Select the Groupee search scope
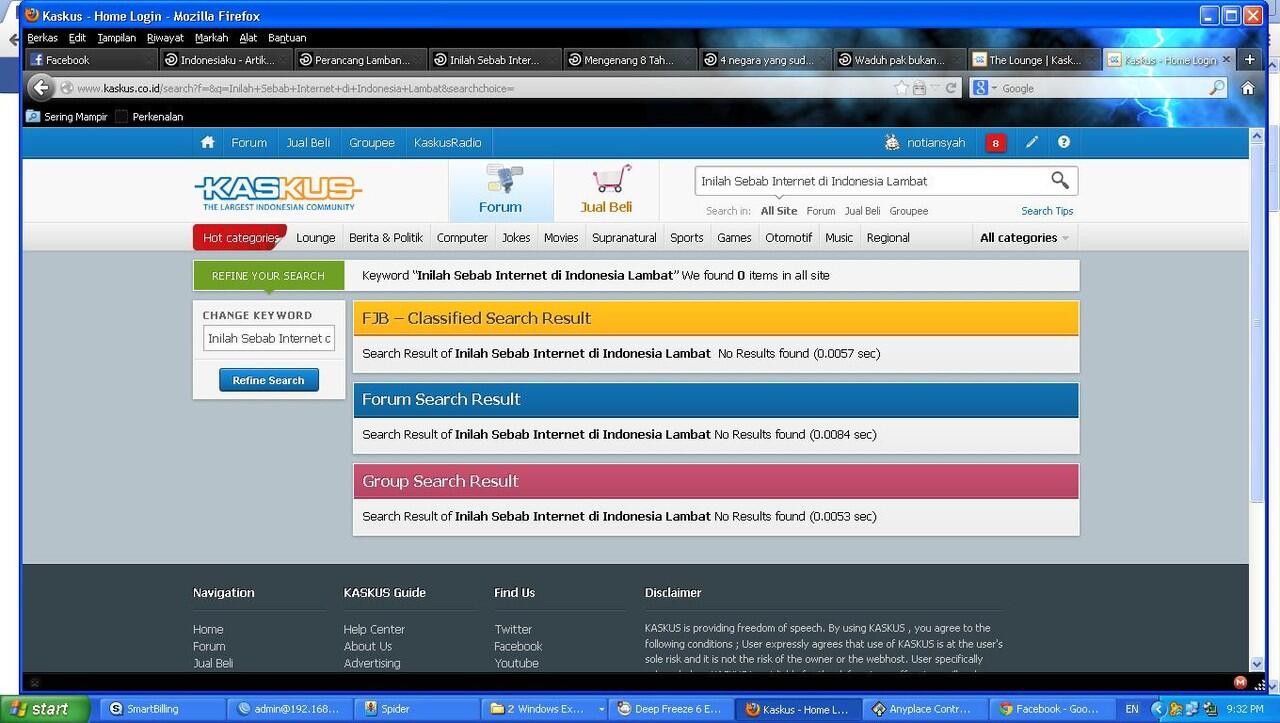 coord(909,211)
